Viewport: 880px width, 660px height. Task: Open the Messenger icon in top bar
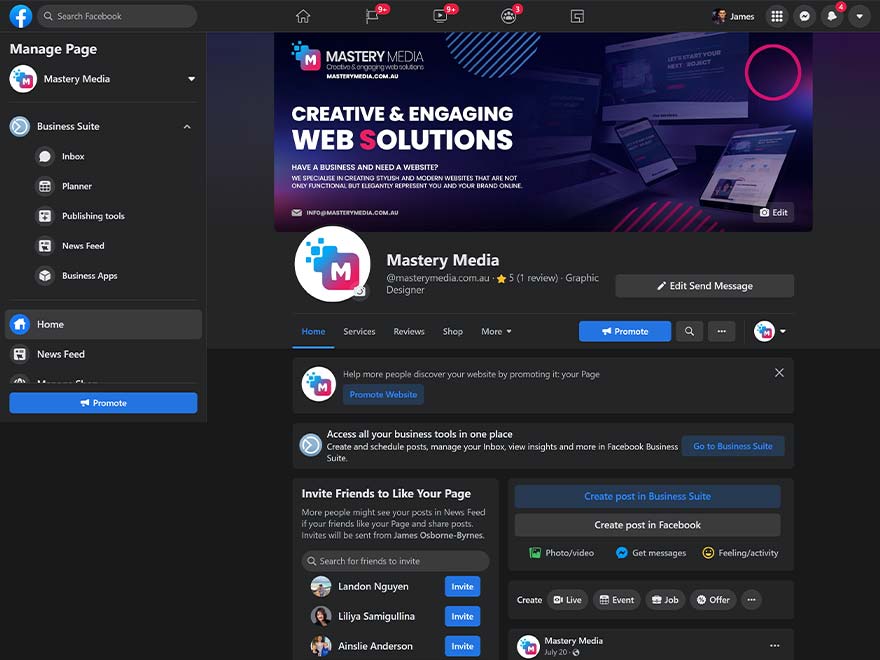(805, 16)
